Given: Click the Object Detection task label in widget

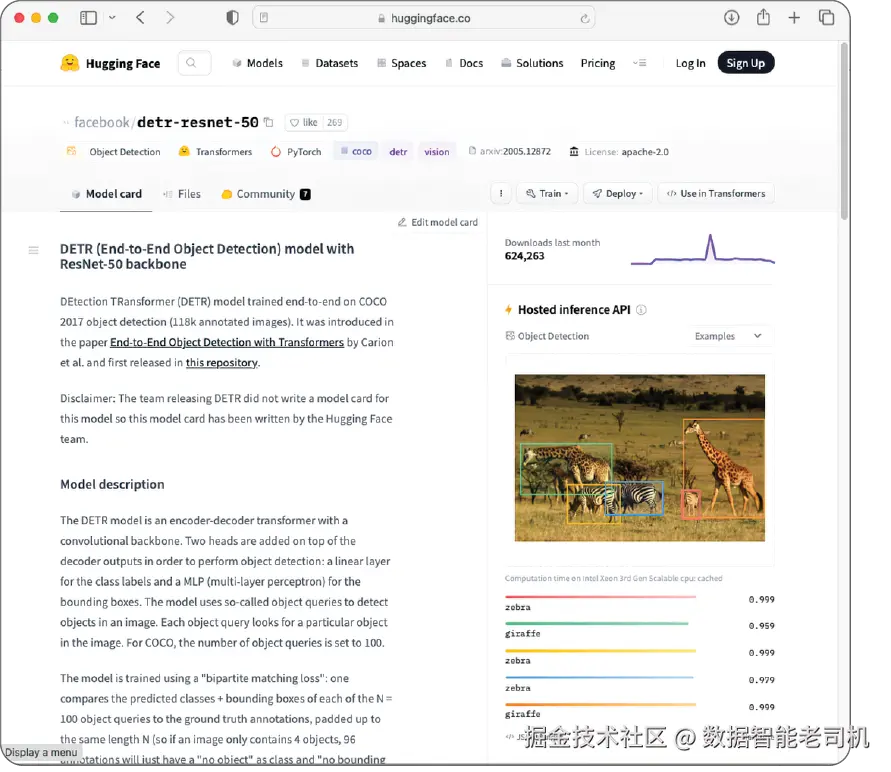Looking at the screenshot, I should click(547, 336).
